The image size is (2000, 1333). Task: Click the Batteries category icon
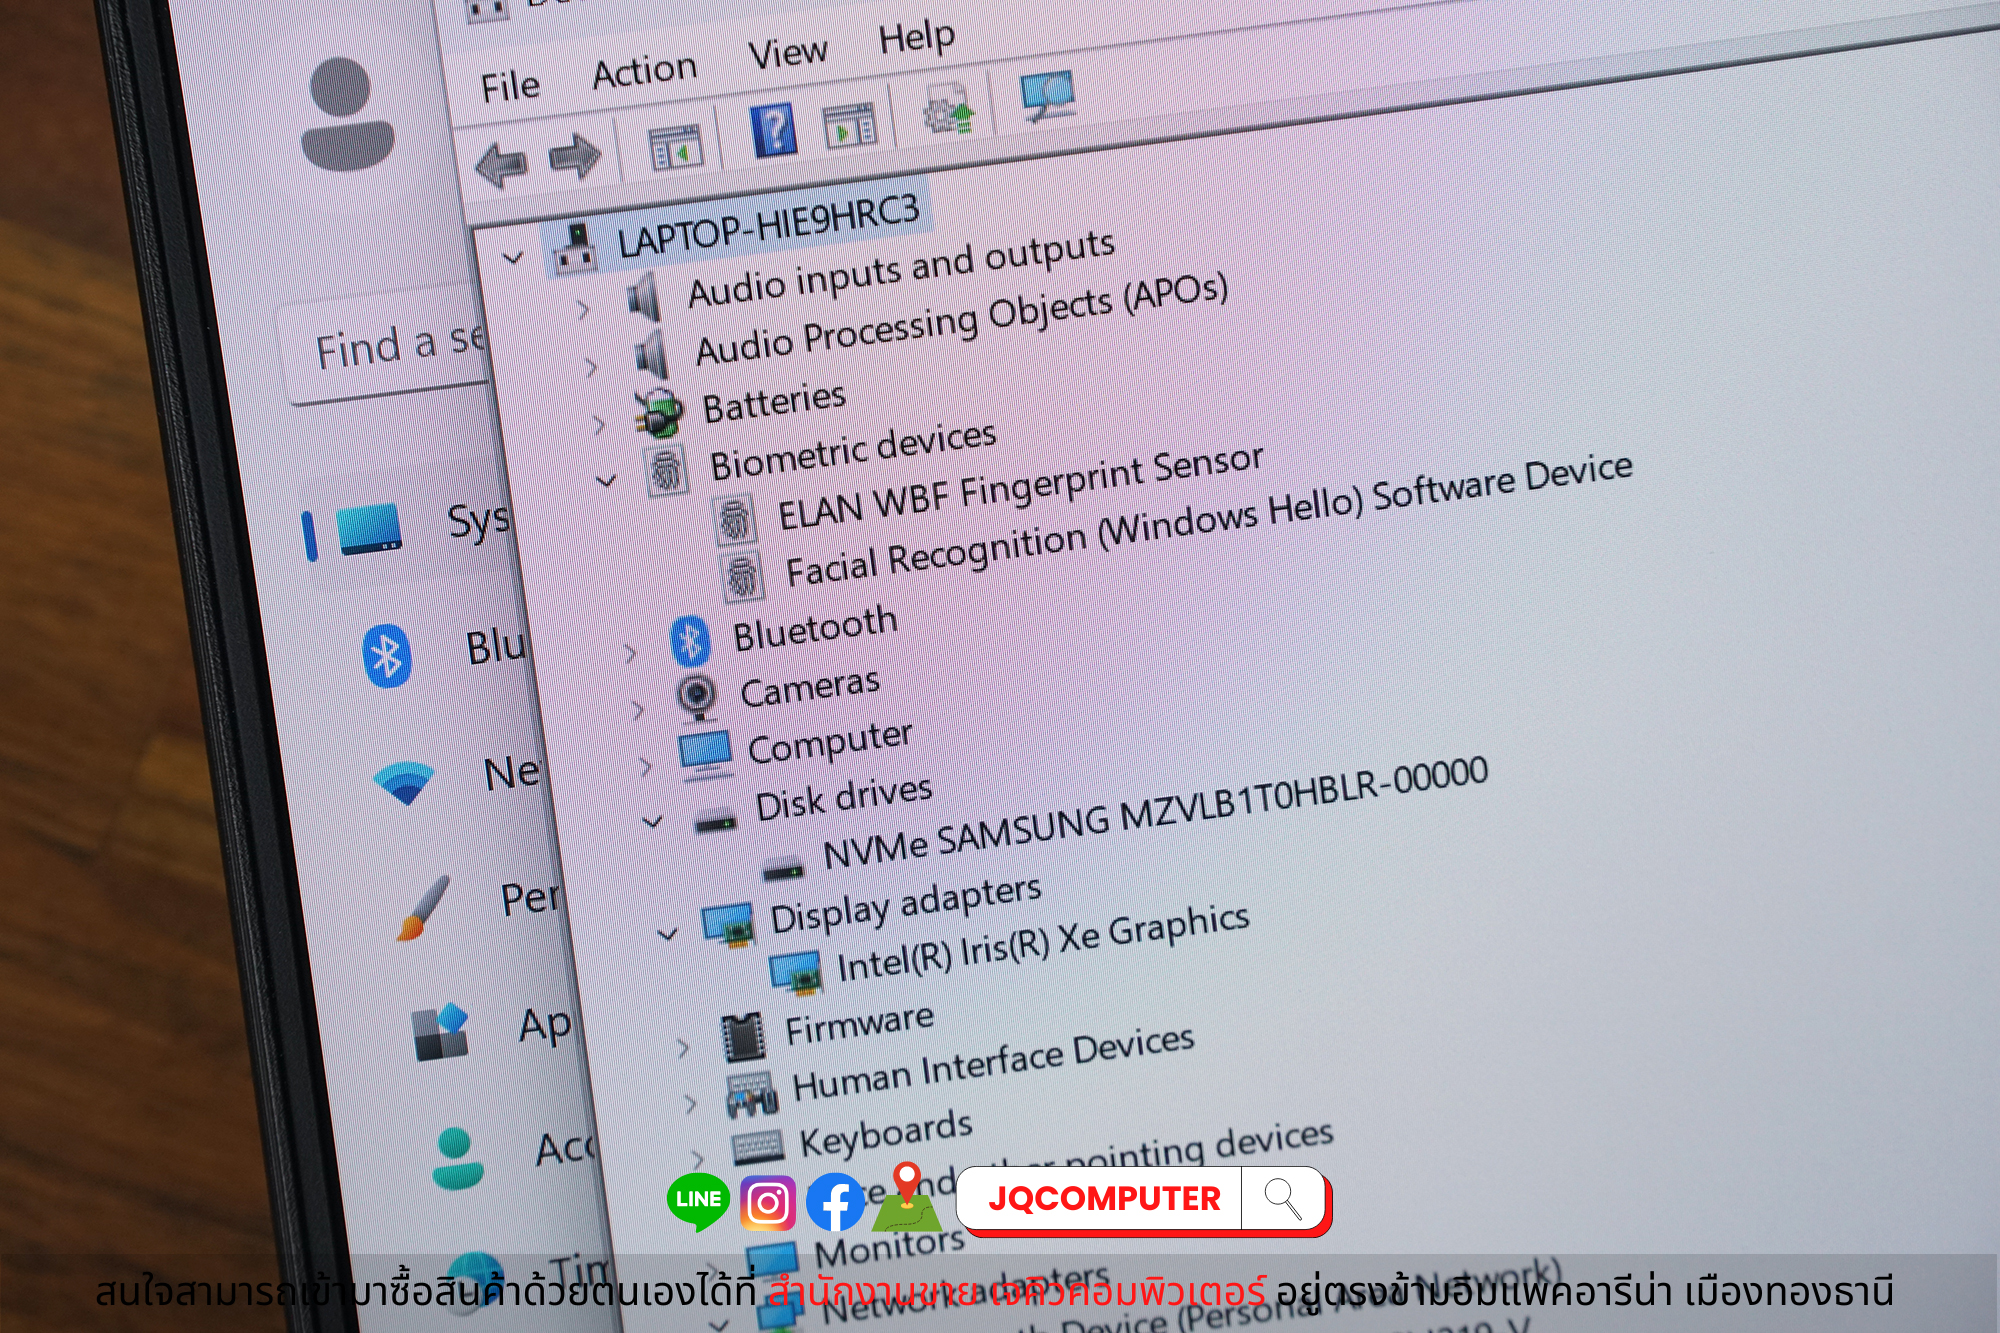pyautogui.click(x=658, y=412)
